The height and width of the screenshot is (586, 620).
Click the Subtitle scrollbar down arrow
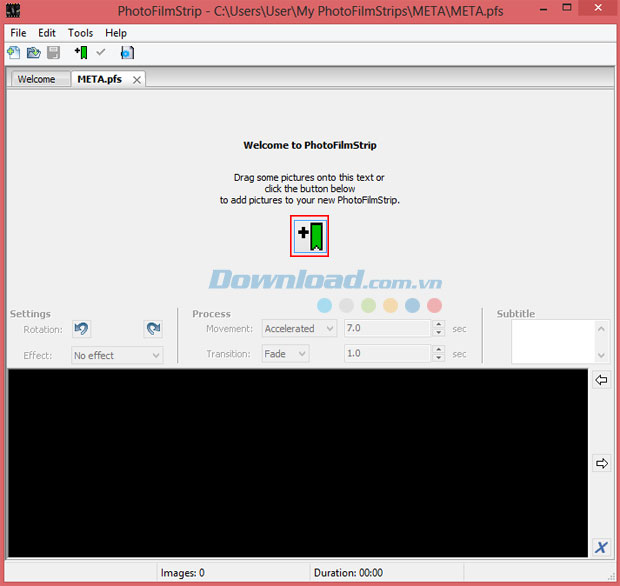click(601, 355)
